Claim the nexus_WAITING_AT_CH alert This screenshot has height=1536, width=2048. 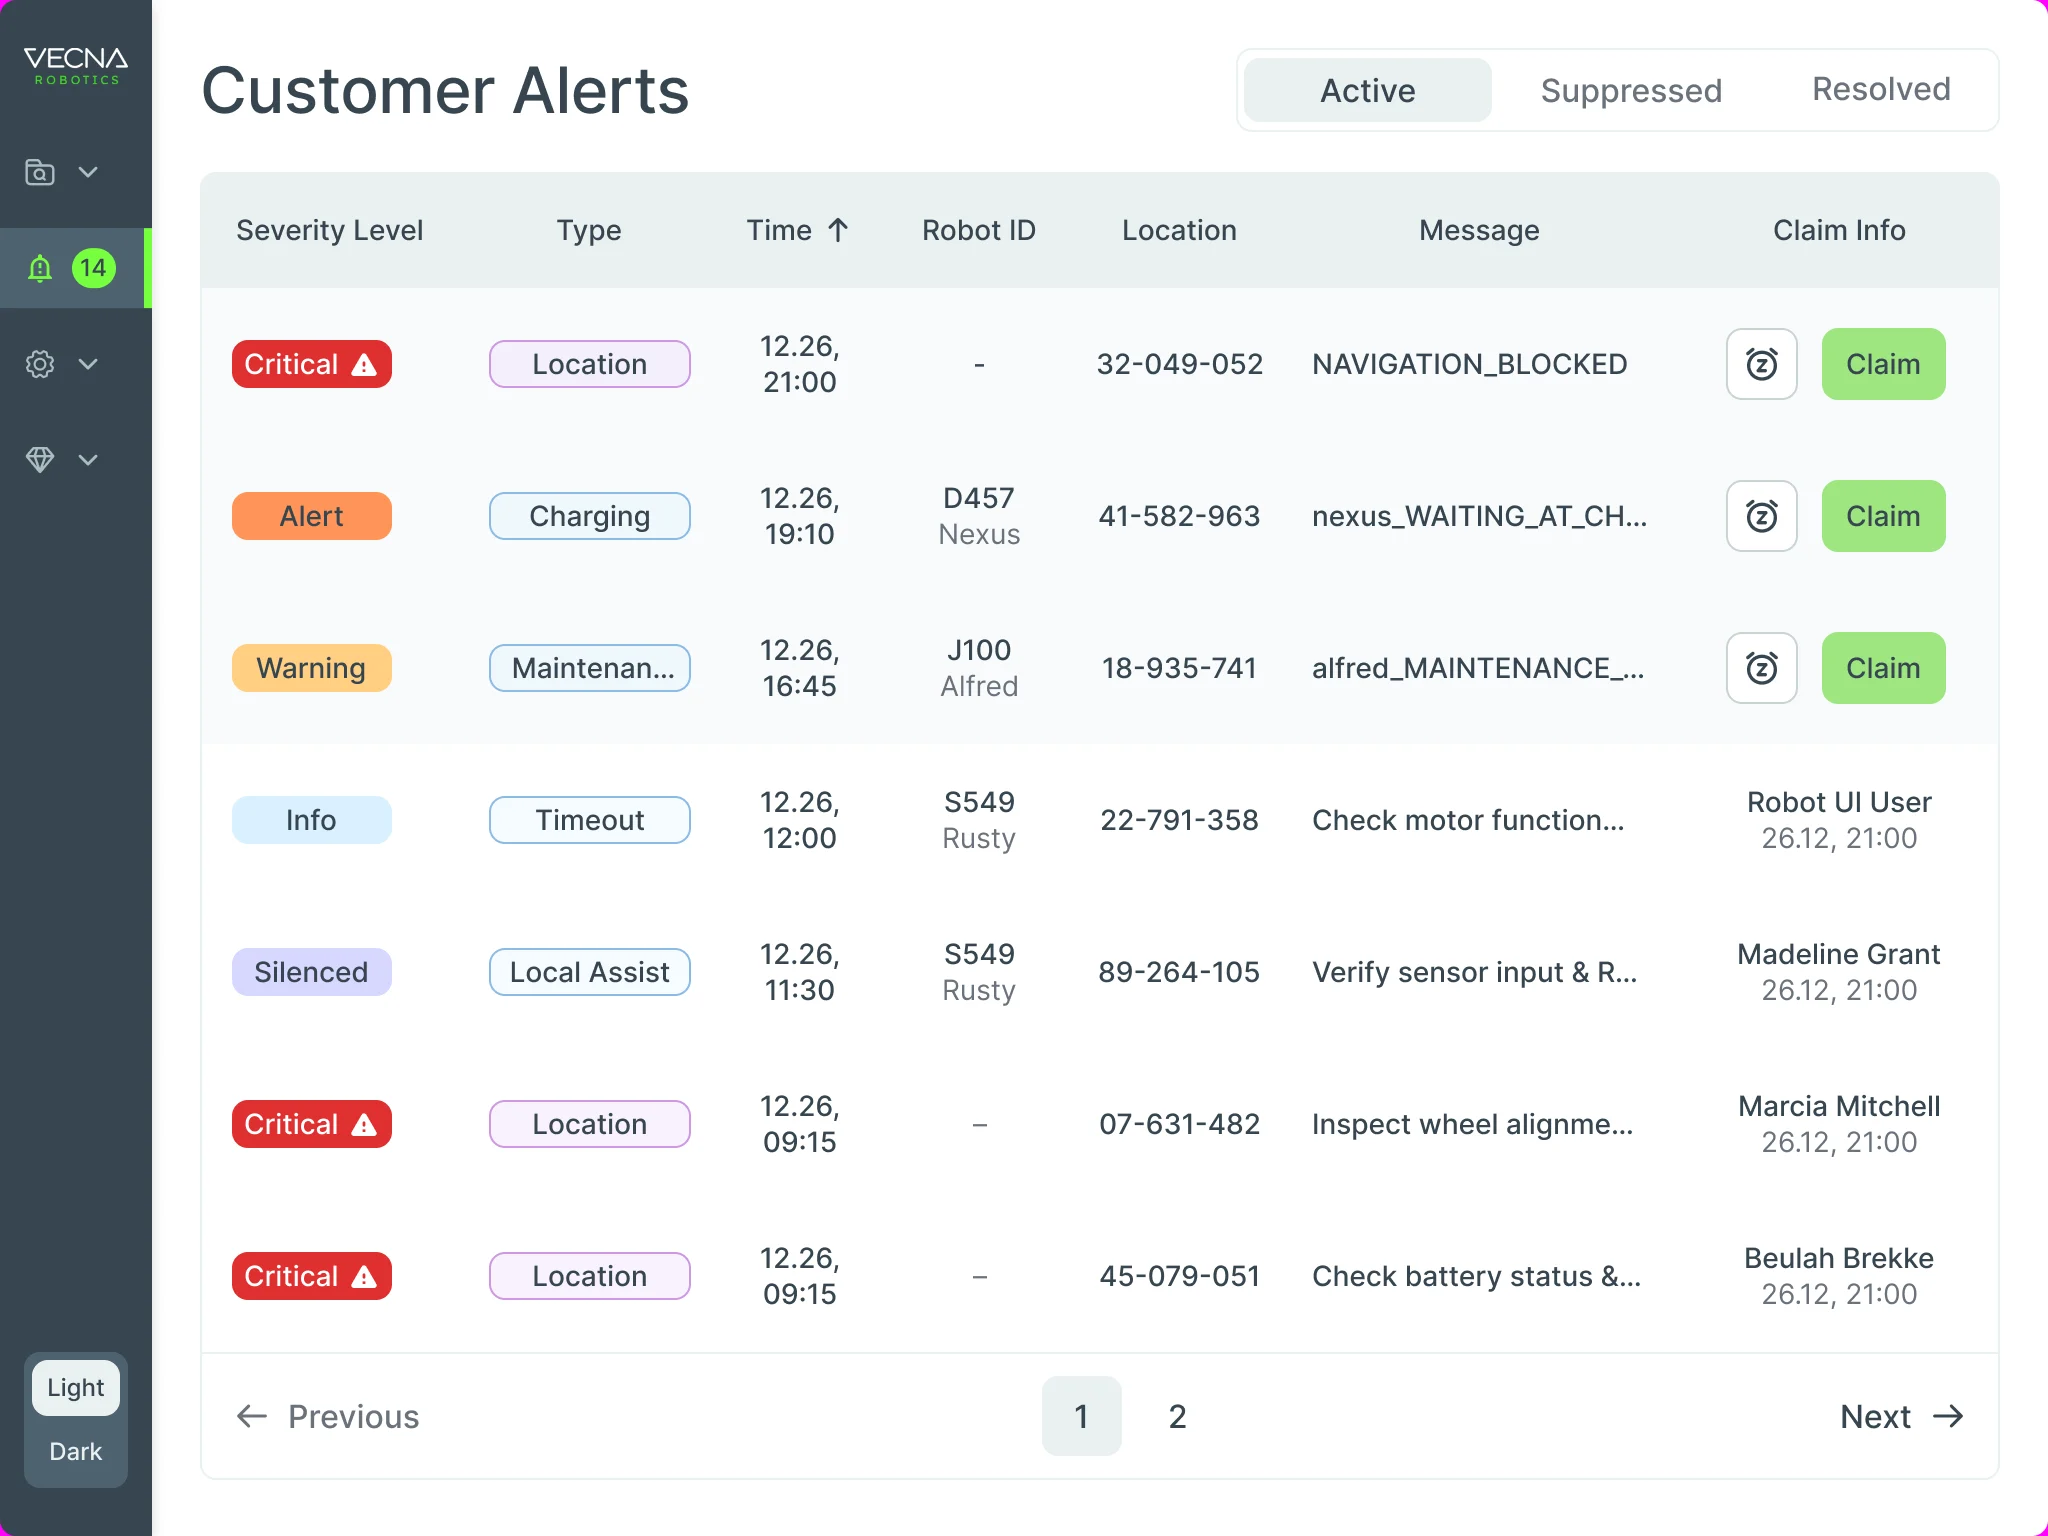[x=1883, y=516]
